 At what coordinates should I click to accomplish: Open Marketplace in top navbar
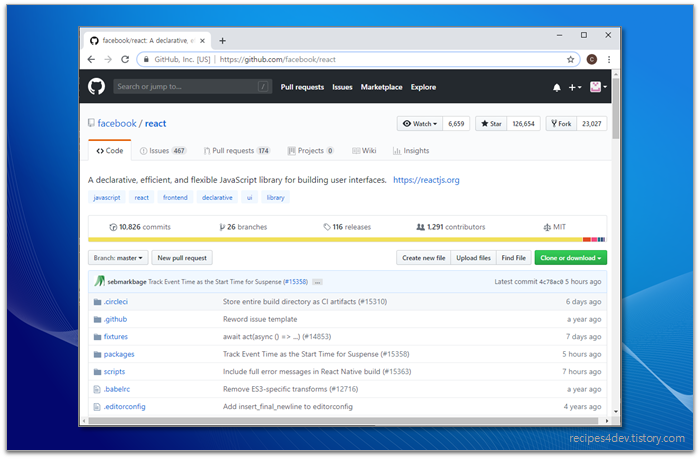coord(381,87)
